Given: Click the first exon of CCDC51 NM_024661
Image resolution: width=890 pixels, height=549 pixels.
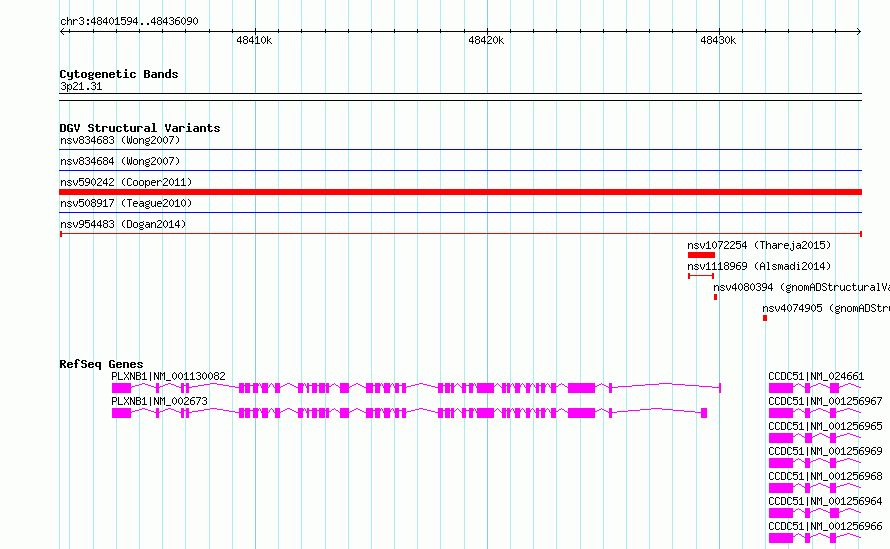Looking at the screenshot, I should [x=780, y=388].
